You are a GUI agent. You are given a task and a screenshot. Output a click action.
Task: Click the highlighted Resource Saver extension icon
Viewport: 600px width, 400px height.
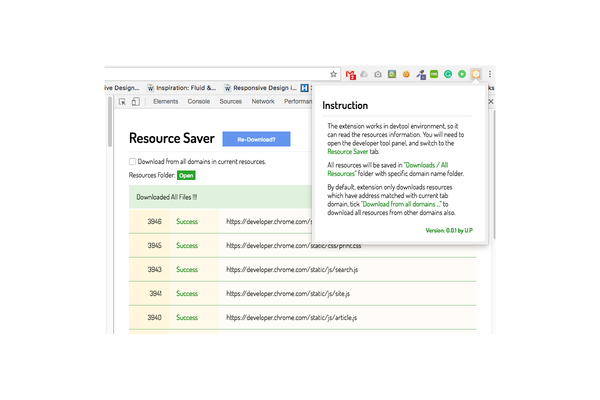476,74
